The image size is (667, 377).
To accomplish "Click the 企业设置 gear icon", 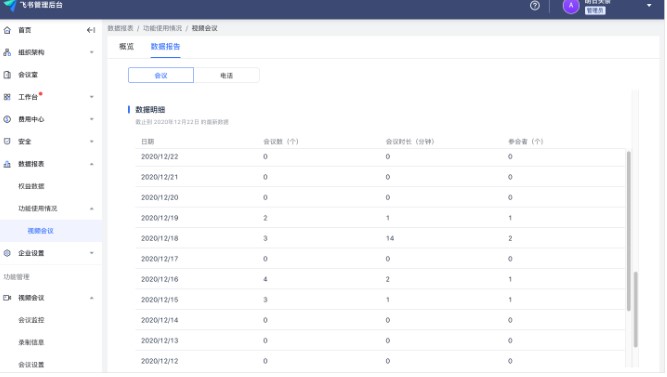I will [x=7, y=253].
